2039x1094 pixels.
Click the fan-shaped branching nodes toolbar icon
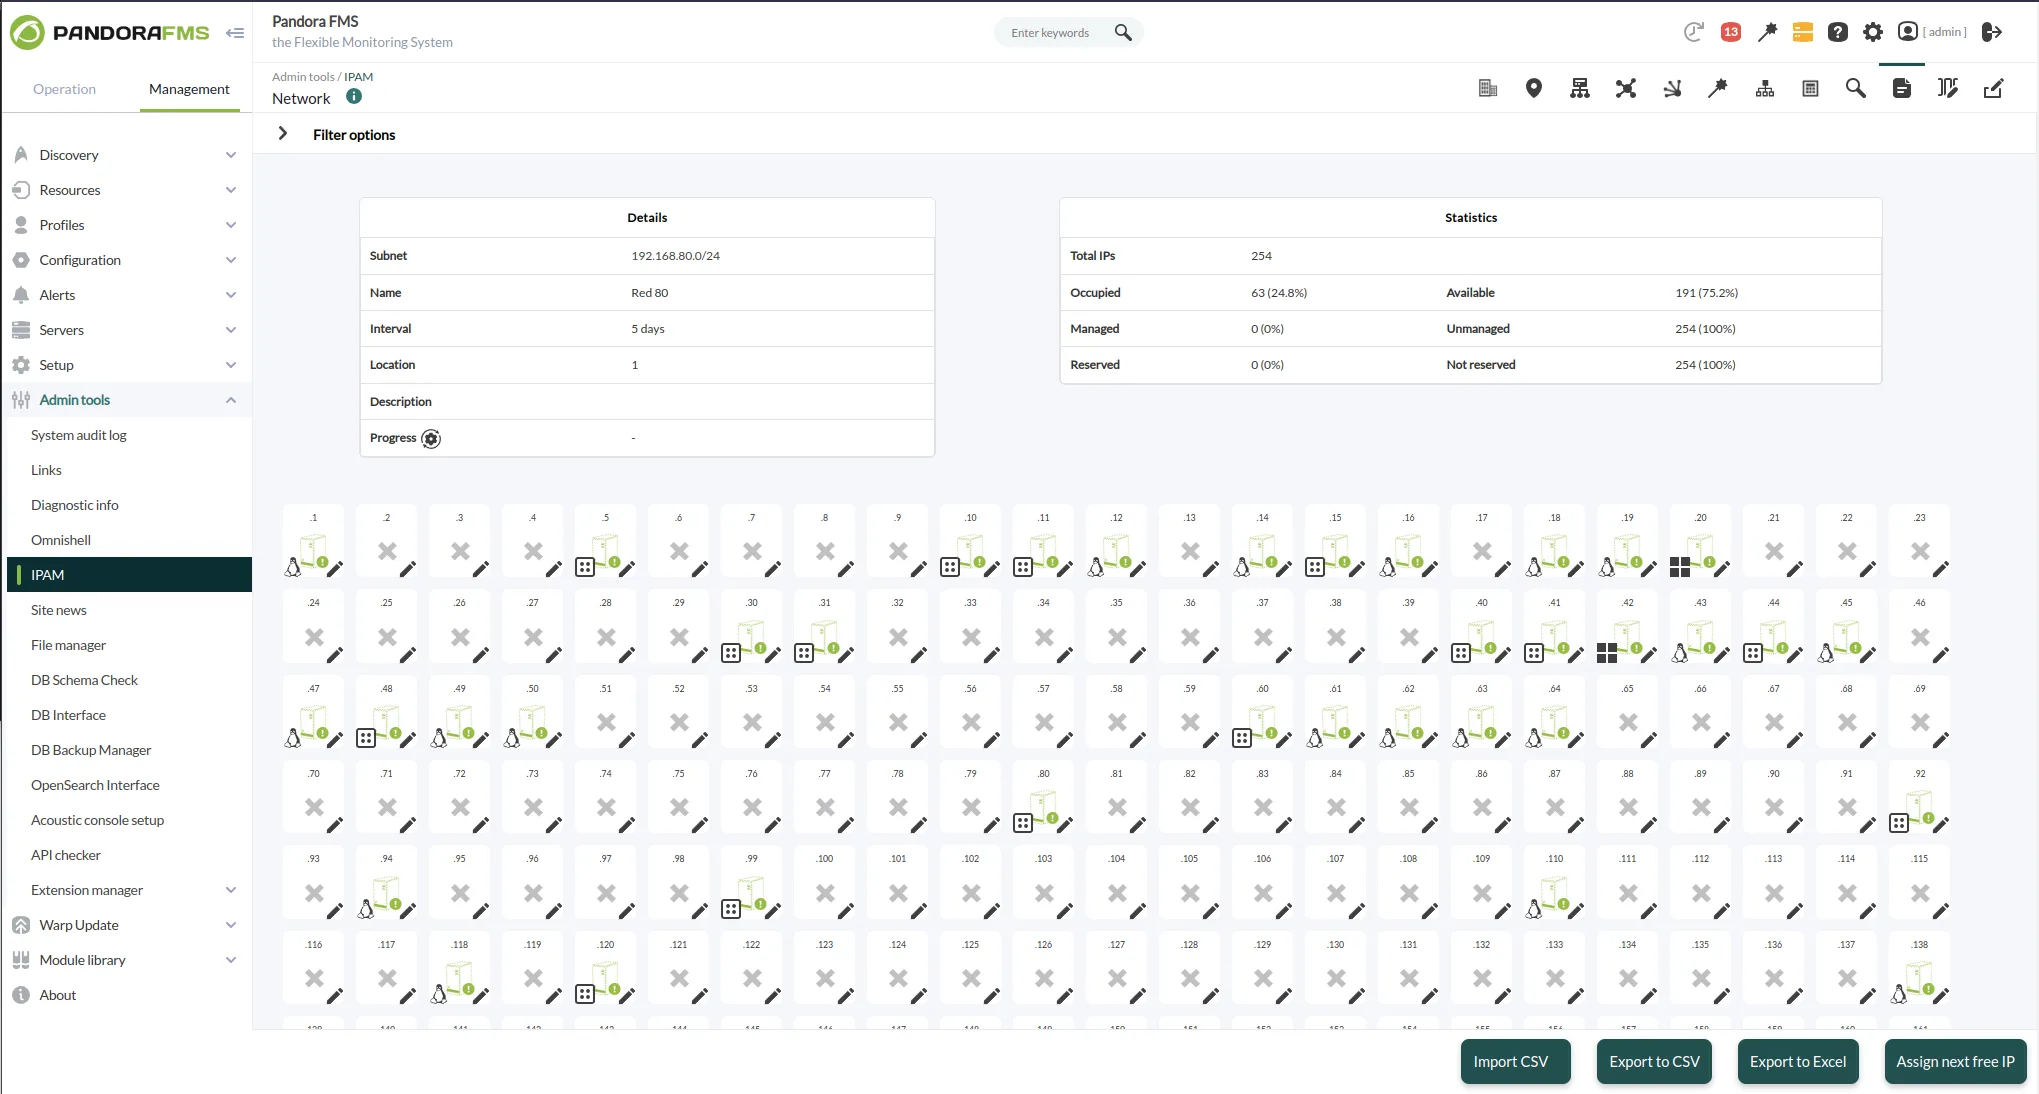click(x=1672, y=88)
